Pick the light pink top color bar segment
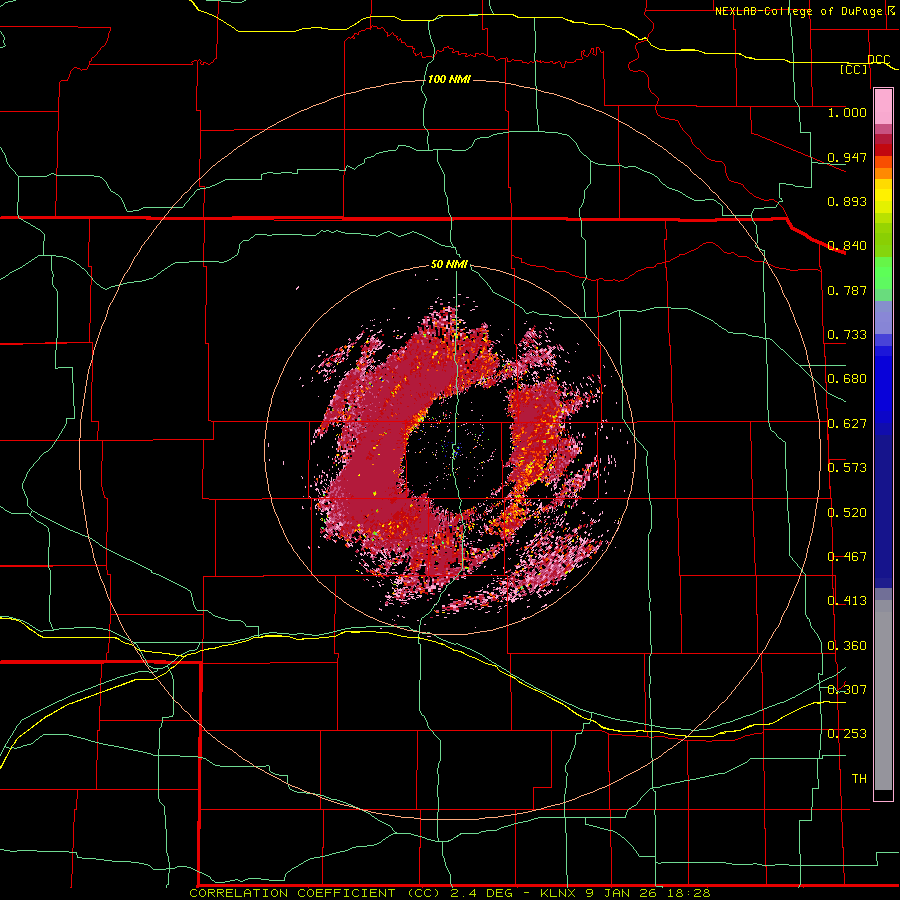The image size is (900, 900). click(883, 107)
